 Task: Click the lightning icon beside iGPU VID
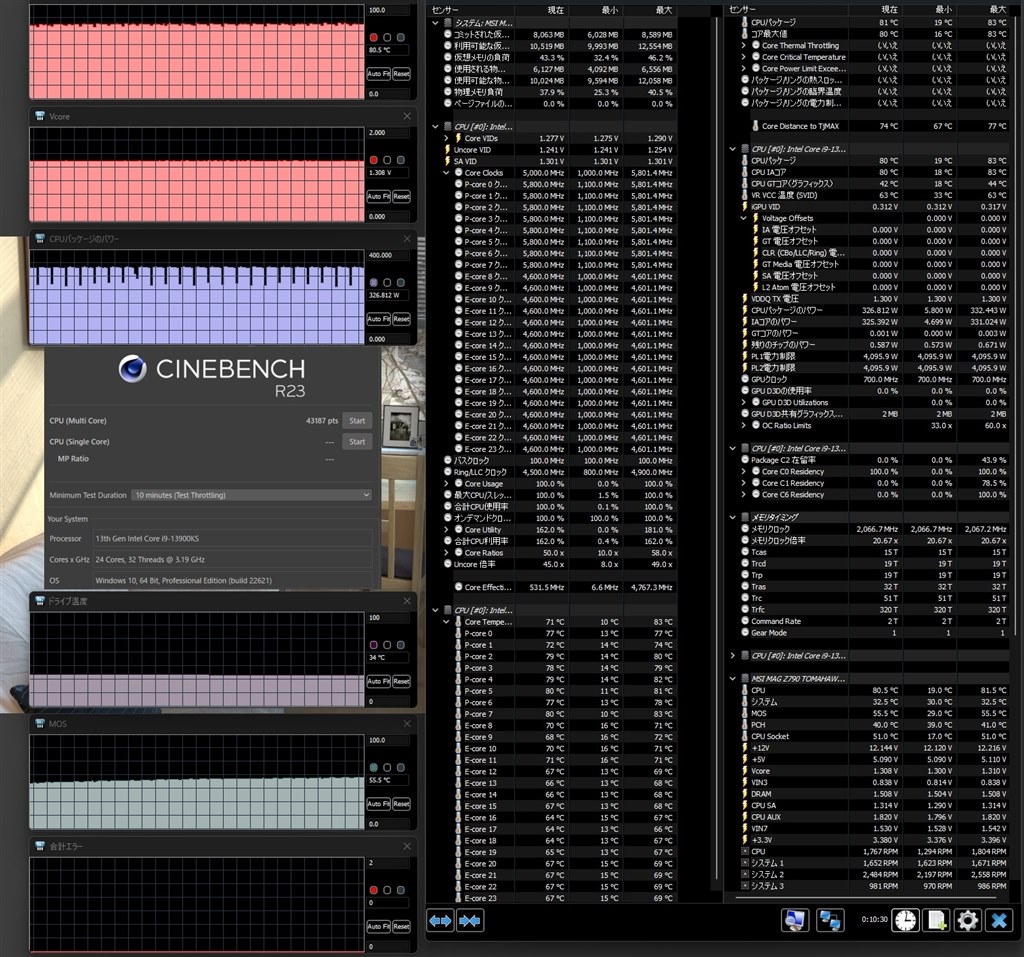click(x=745, y=206)
